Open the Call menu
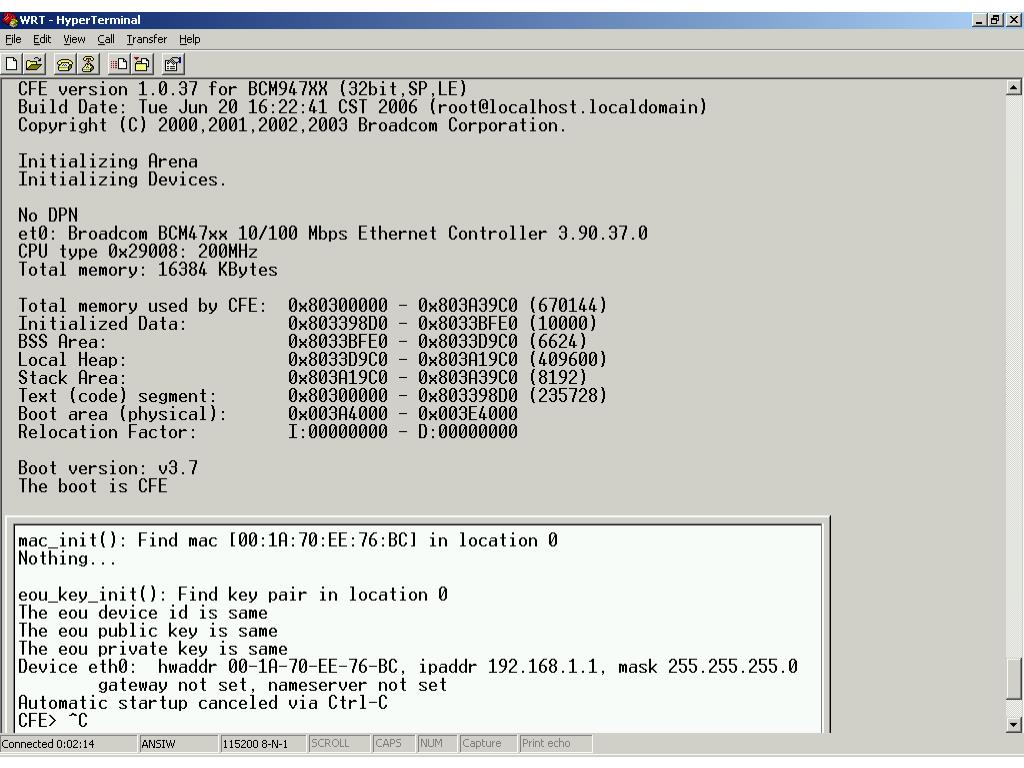This screenshot has height=768, width=1024. [x=106, y=39]
